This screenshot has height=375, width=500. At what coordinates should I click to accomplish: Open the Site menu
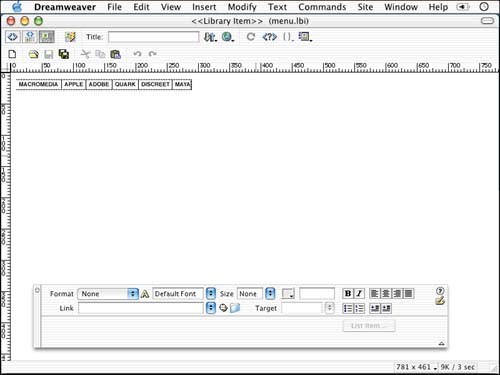coord(365,7)
